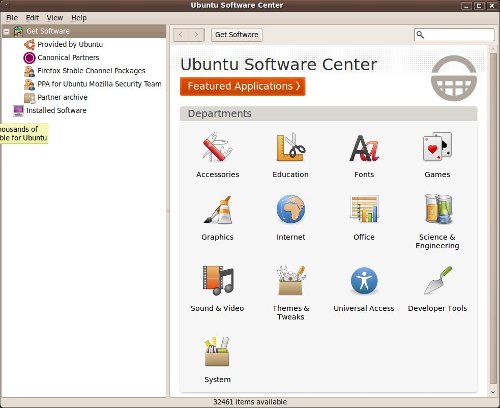
Task: Go back with the left arrow button
Action: coord(181,35)
